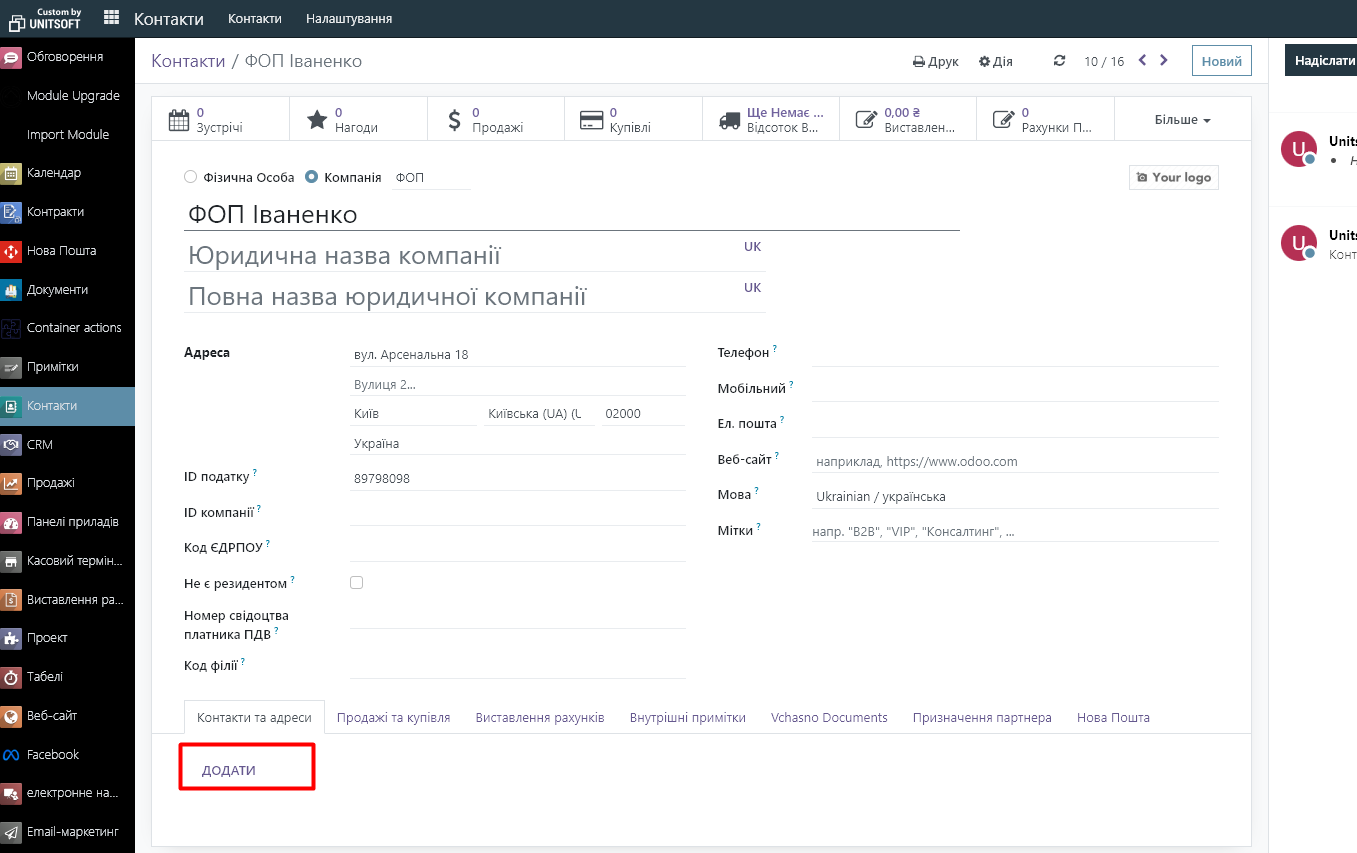Go to next record arrow
This screenshot has height=853, width=1357.
(1163, 61)
